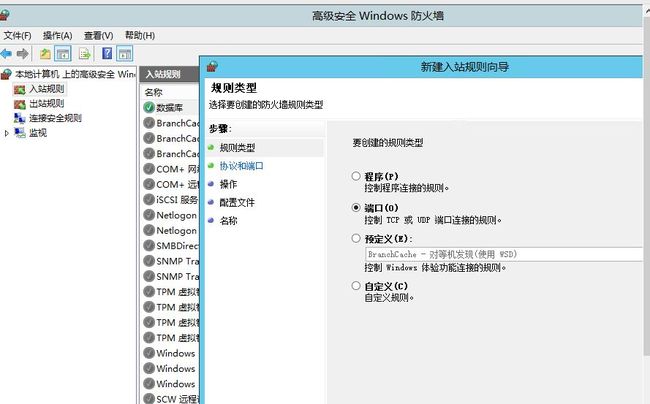The image size is (650, 404).
Task: Click the 出站规则 tree icon
Action: pos(19,104)
